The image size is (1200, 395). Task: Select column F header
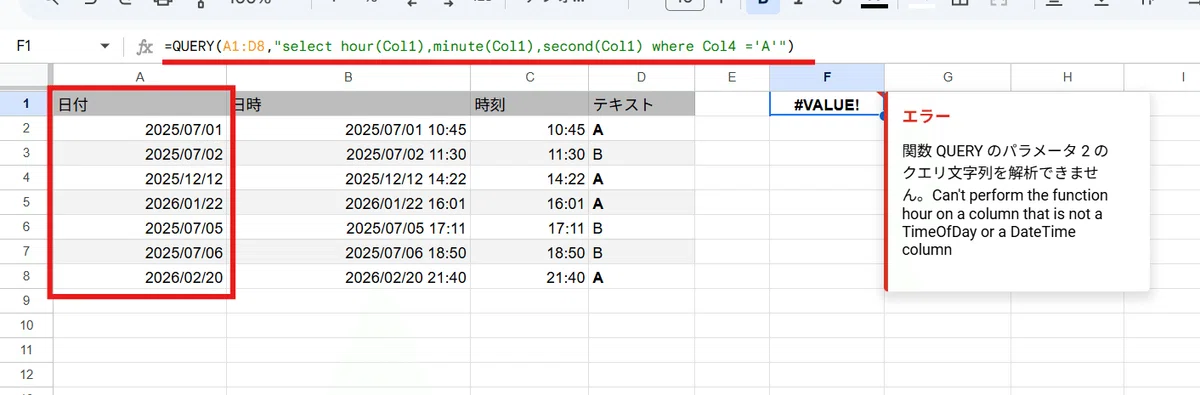tap(827, 77)
